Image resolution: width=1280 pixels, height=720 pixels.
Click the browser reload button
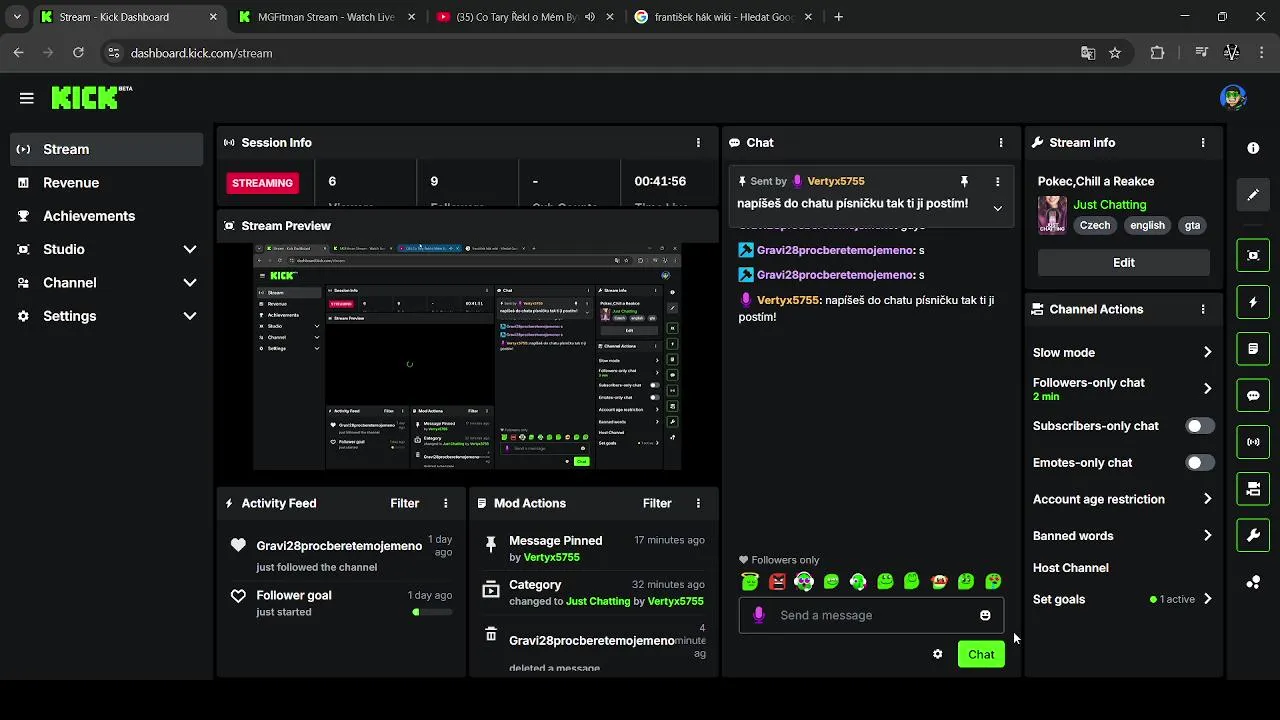(78, 53)
